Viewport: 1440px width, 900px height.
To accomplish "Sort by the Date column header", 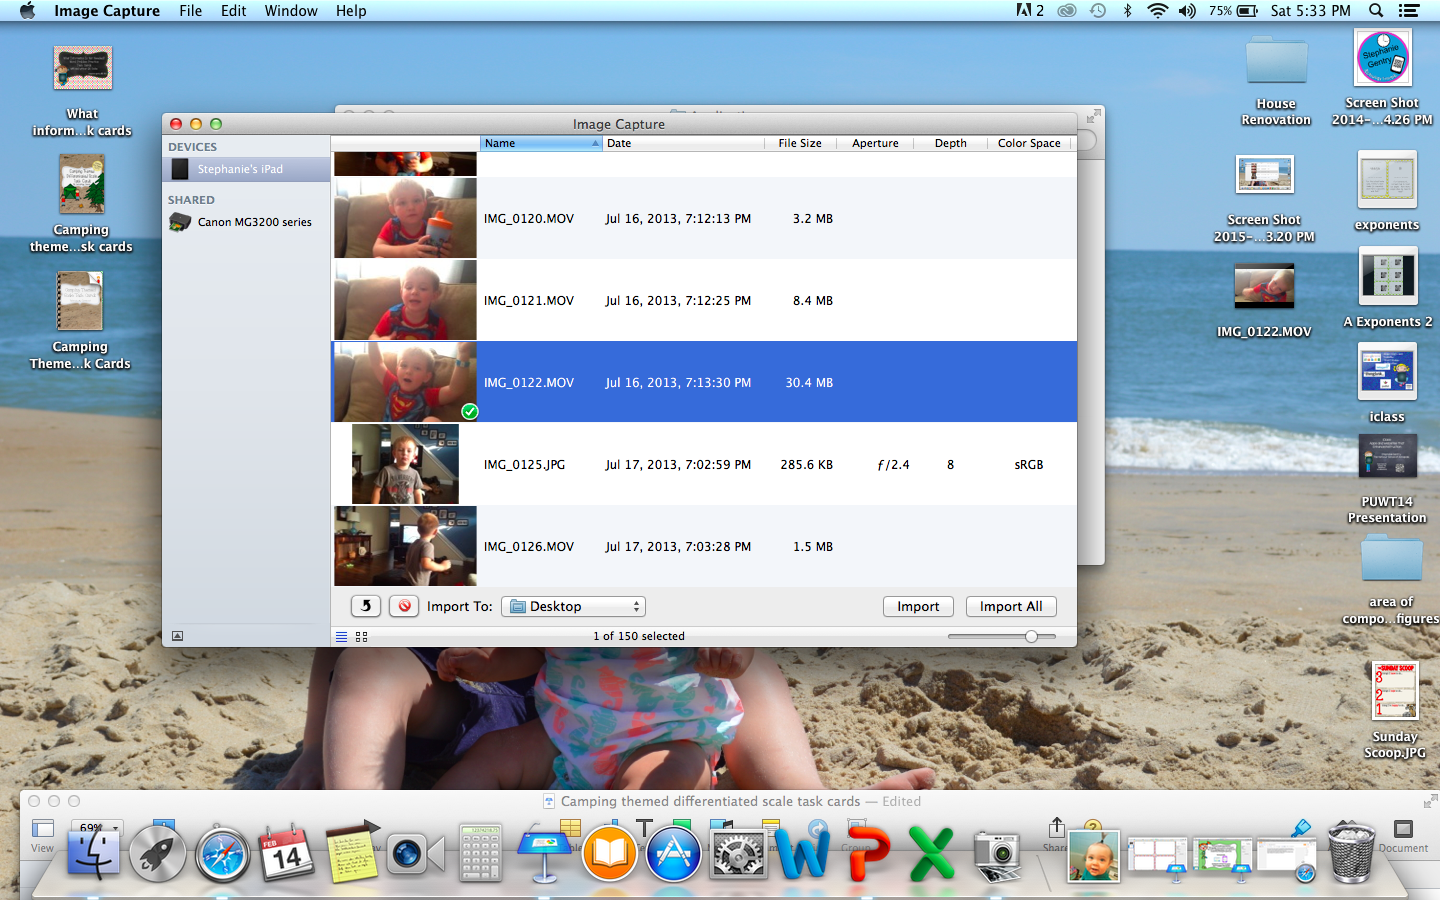I will click(683, 143).
